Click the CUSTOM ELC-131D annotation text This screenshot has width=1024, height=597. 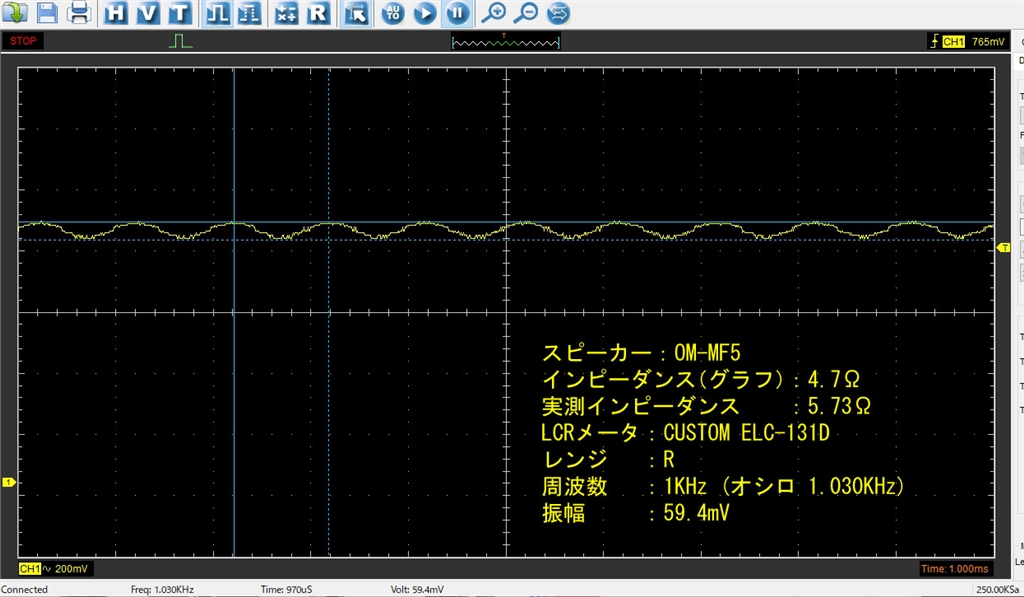tap(746, 432)
